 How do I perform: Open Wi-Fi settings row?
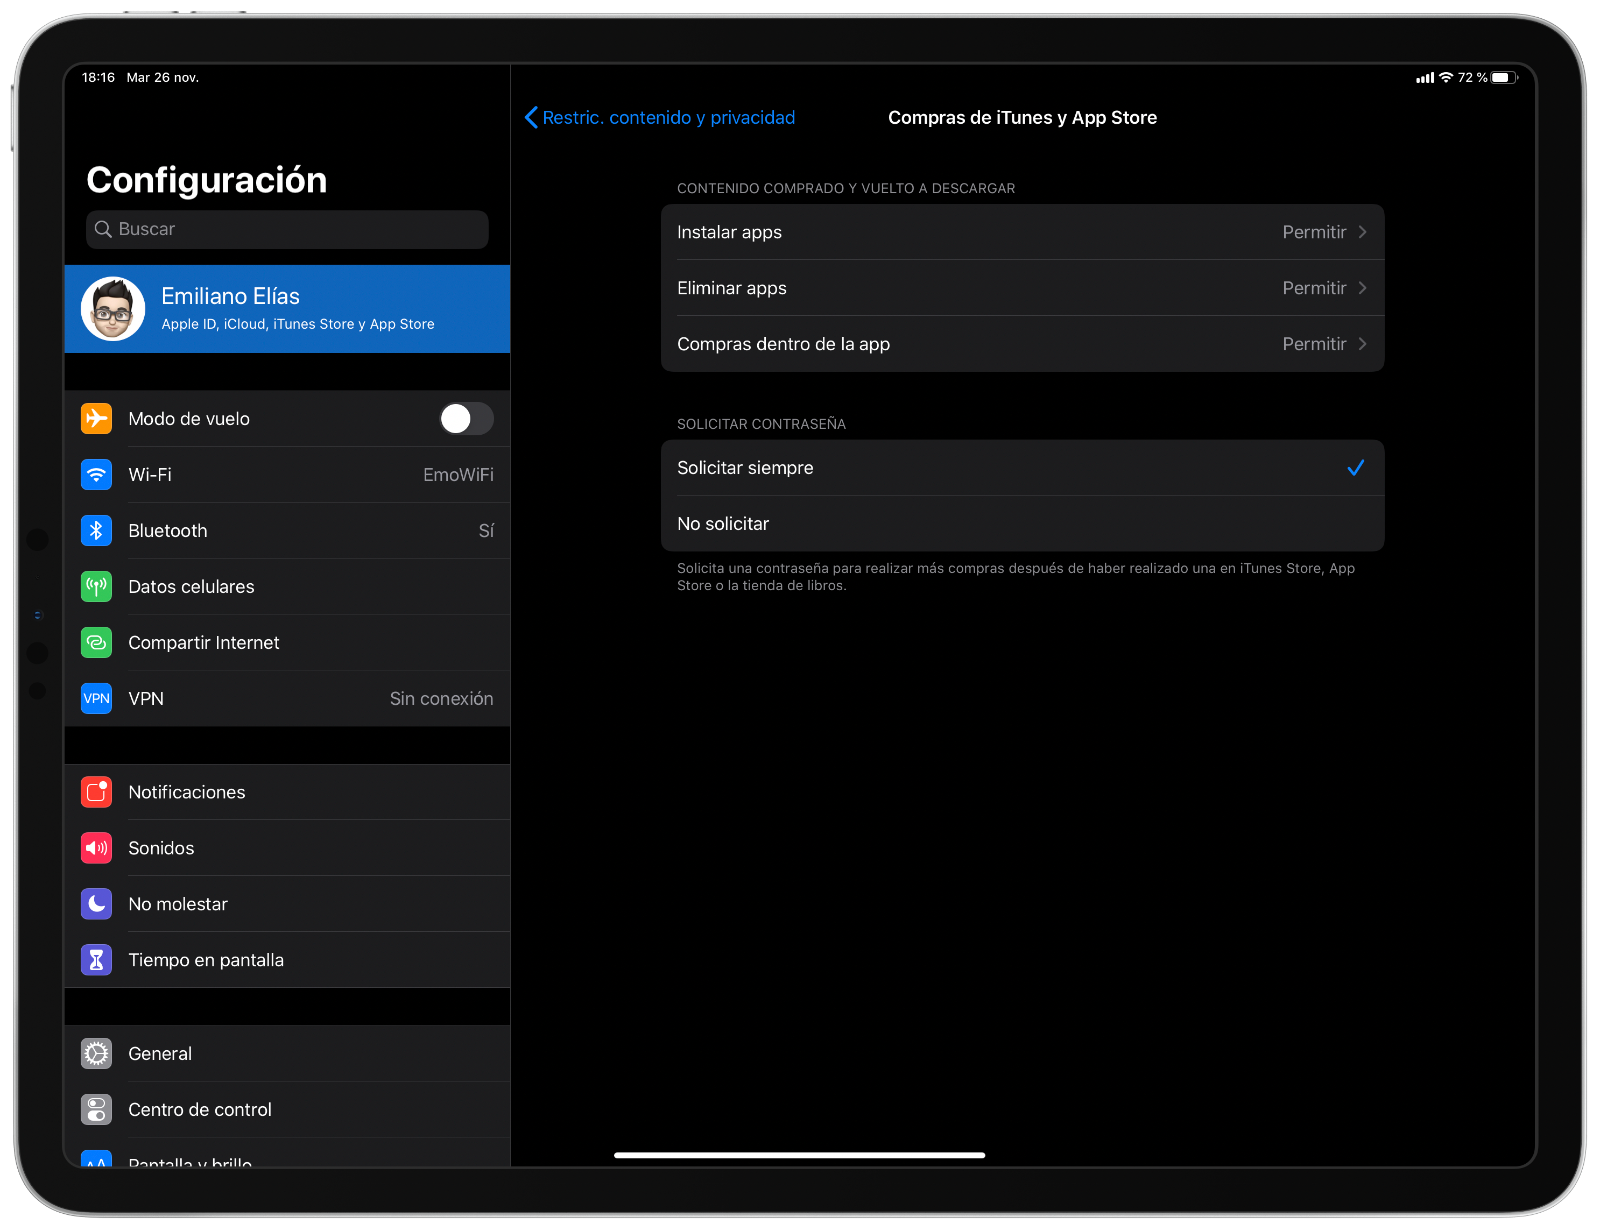coord(287,474)
